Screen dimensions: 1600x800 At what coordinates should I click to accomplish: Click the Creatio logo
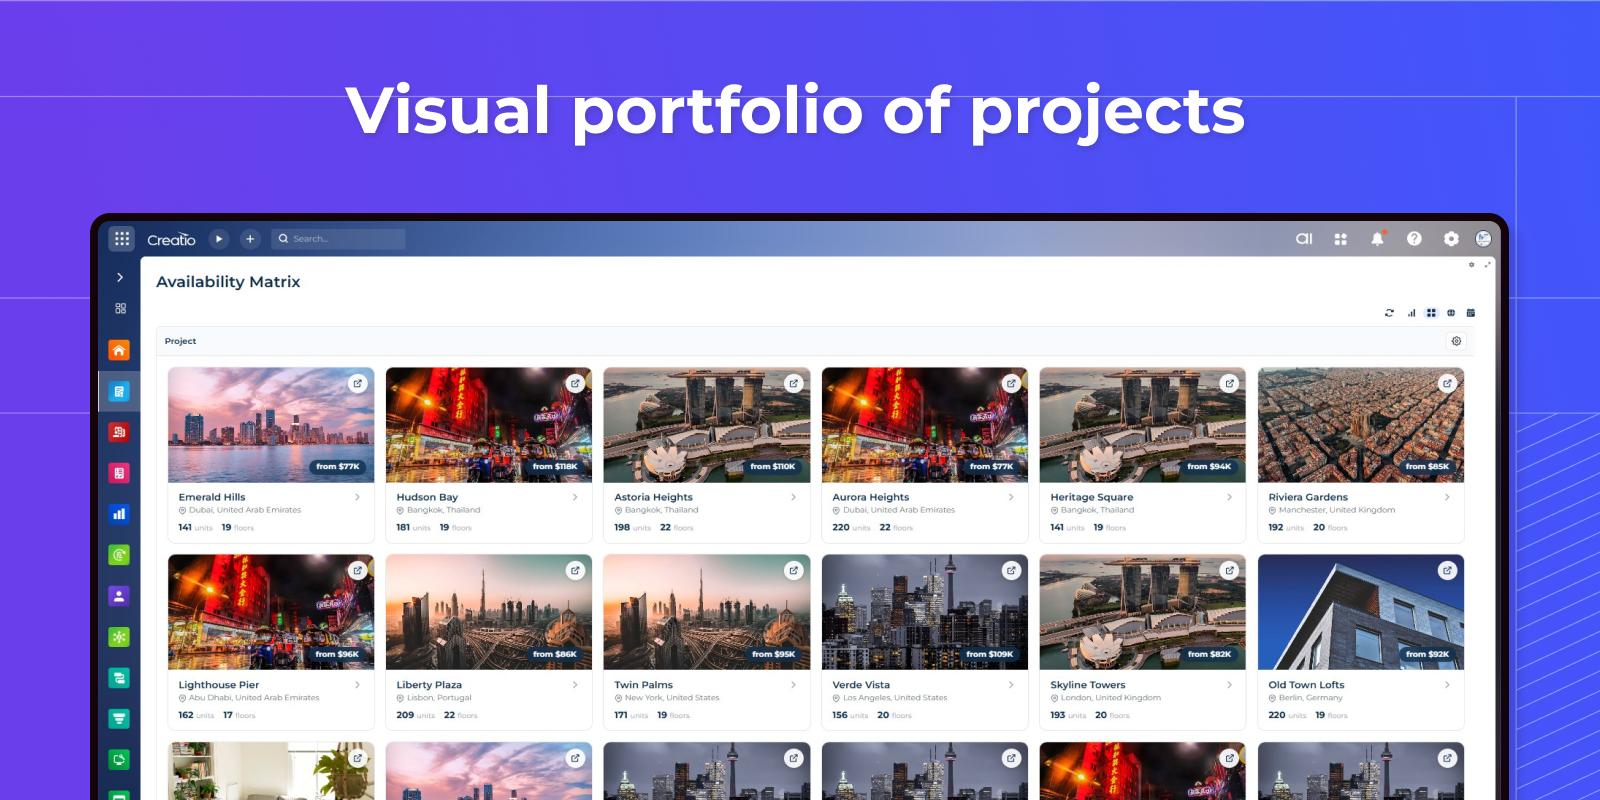[171, 240]
